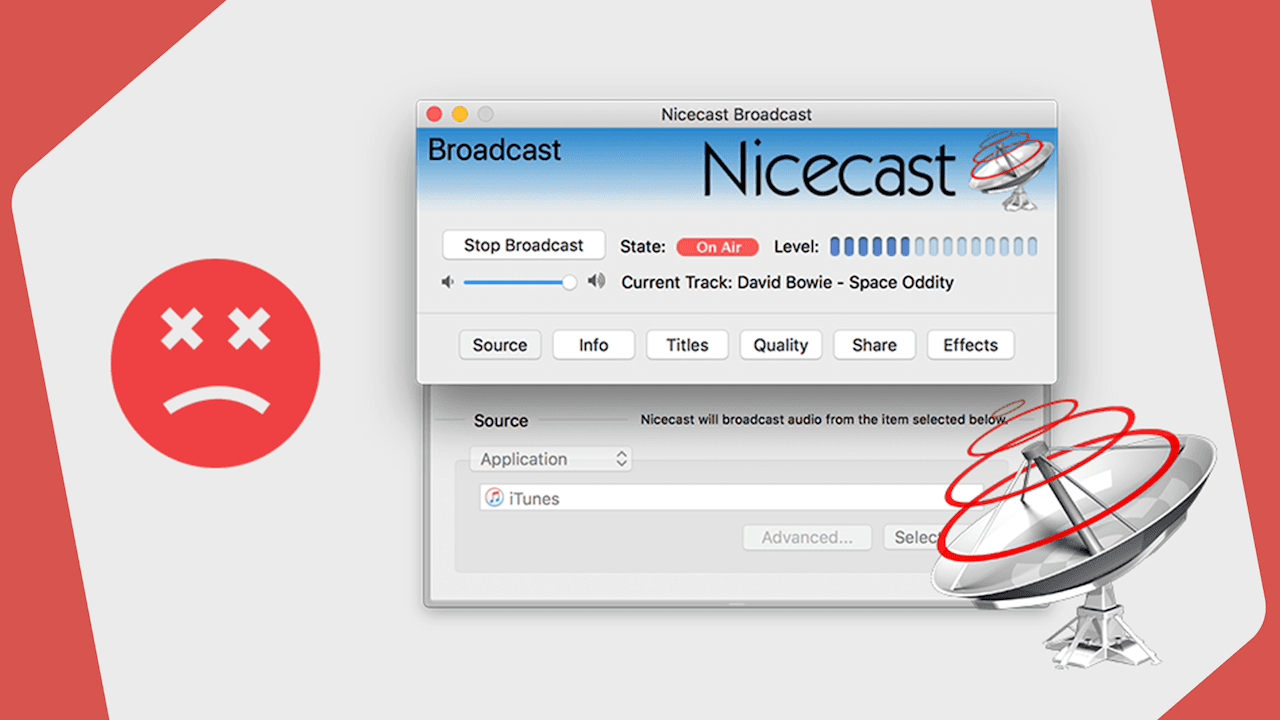
Task: Open the Effects tab
Action: (970, 344)
